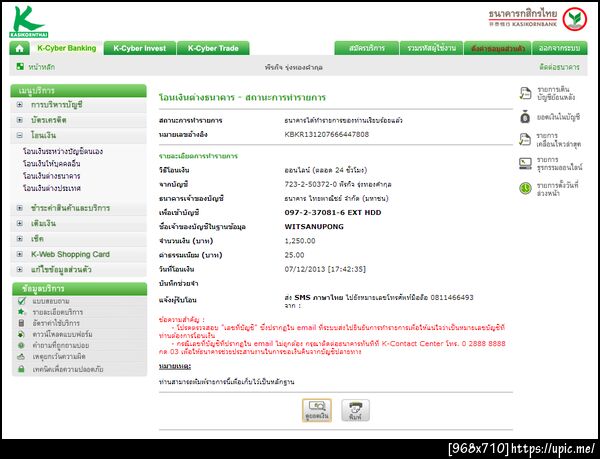The height and width of the screenshot is (459, 600).
Task: Click the K Kasikornthai logo
Action: (x=28, y=22)
